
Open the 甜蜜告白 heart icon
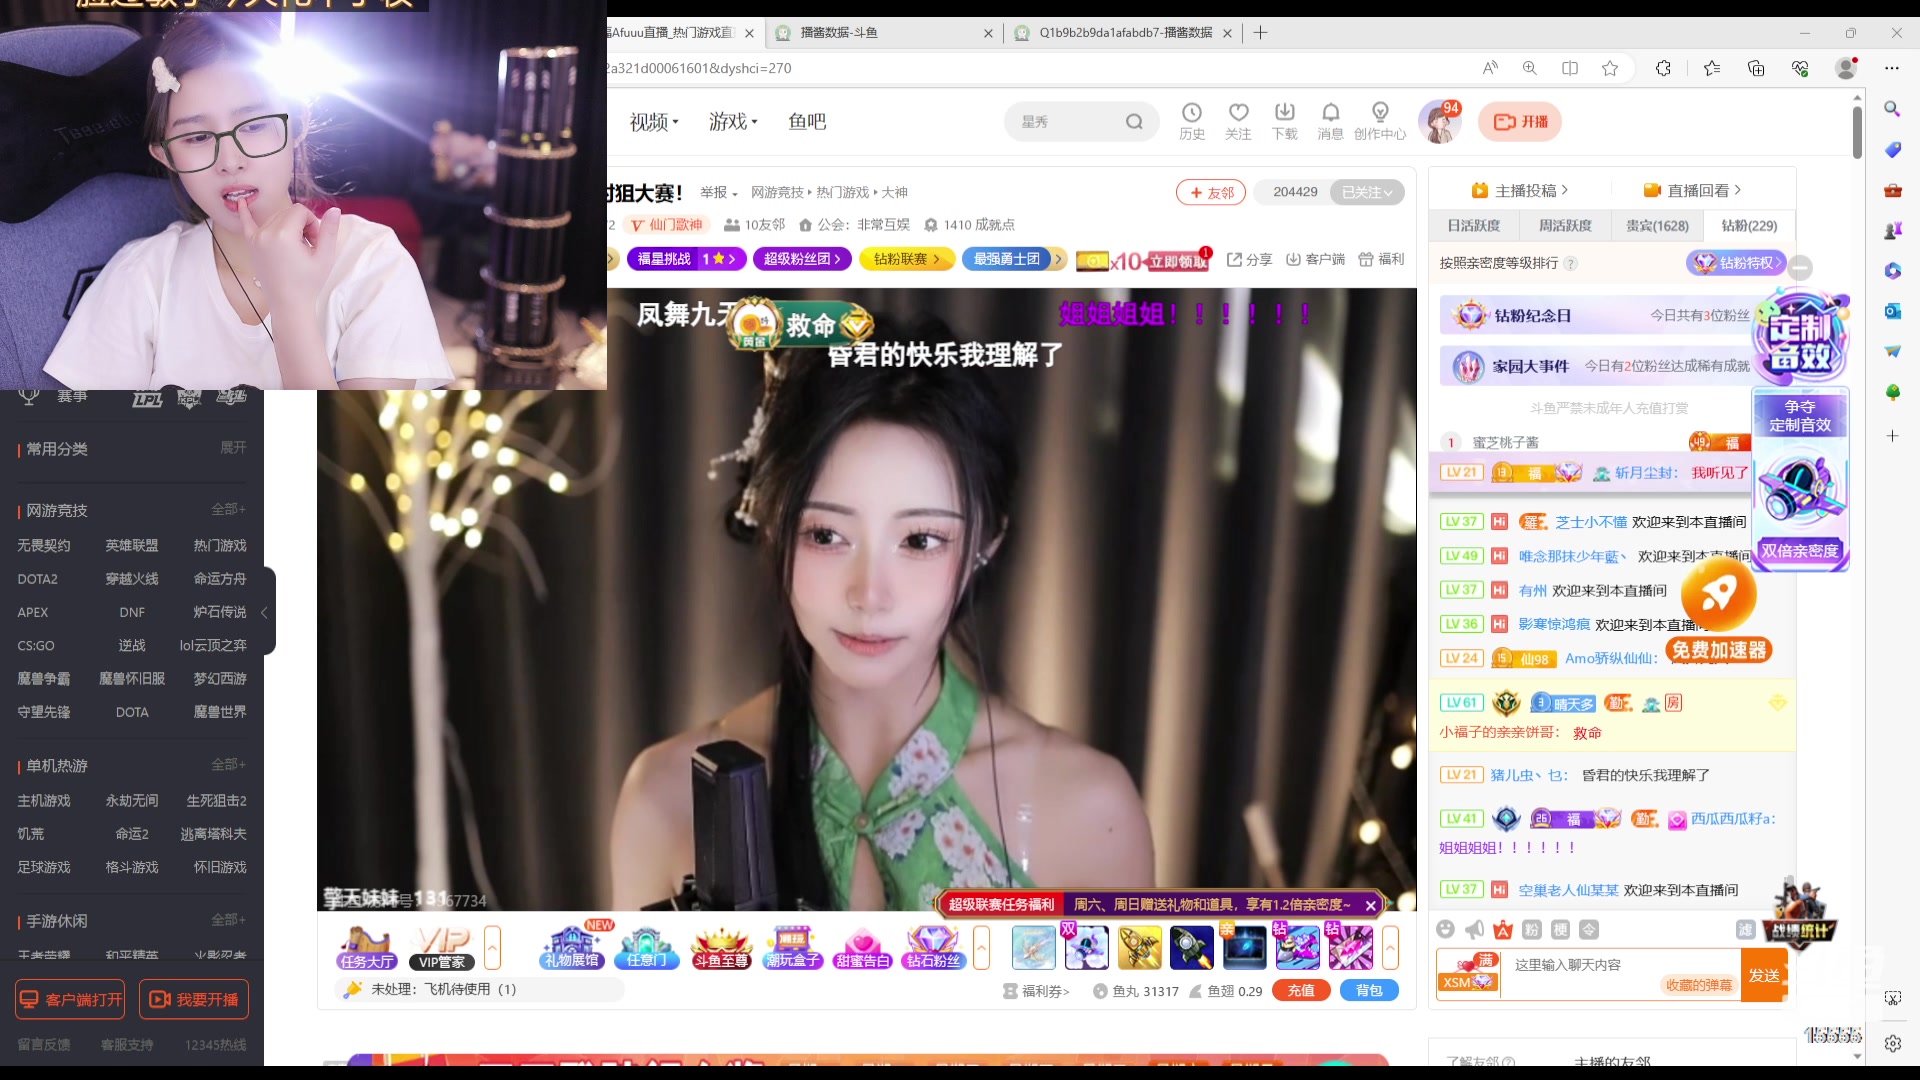(863, 948)
